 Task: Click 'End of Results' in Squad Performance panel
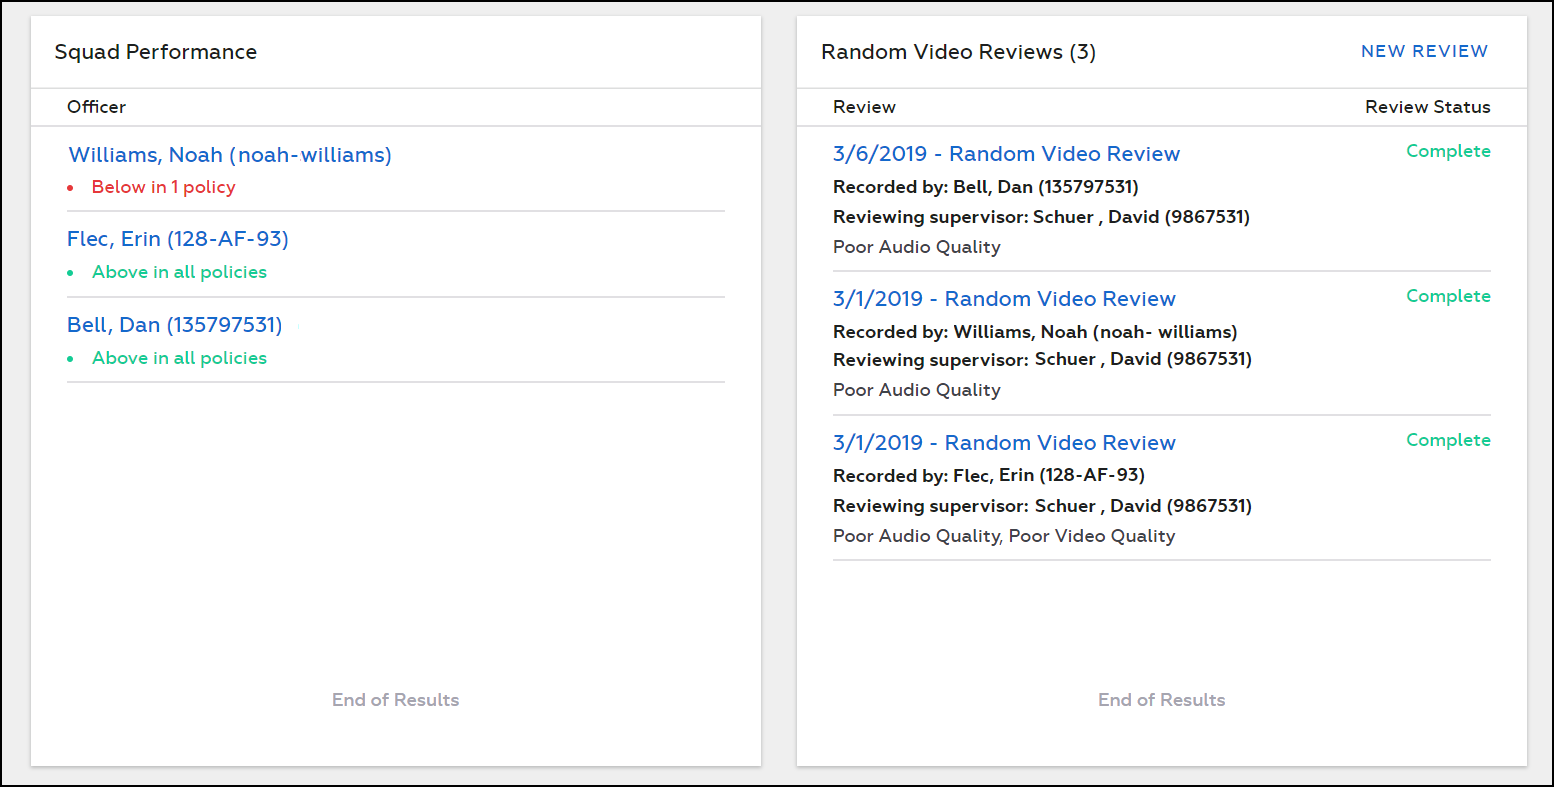click(x=395, y=700)
